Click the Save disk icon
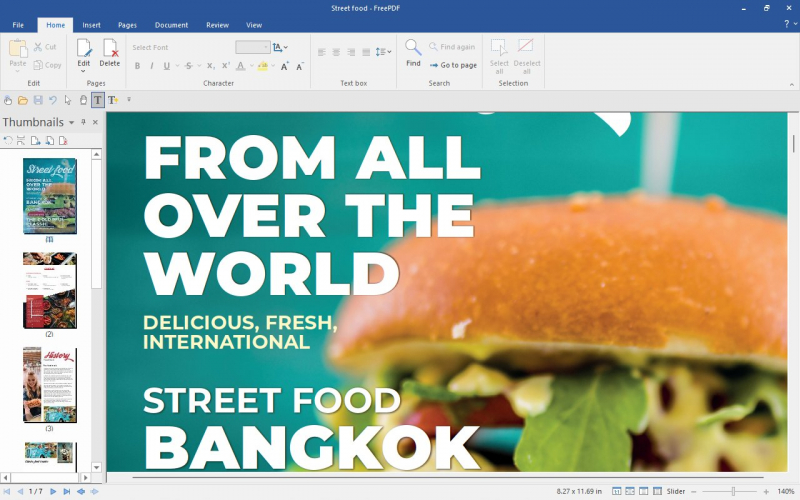Viewport: 800px width, 500px height. [38, 100]
